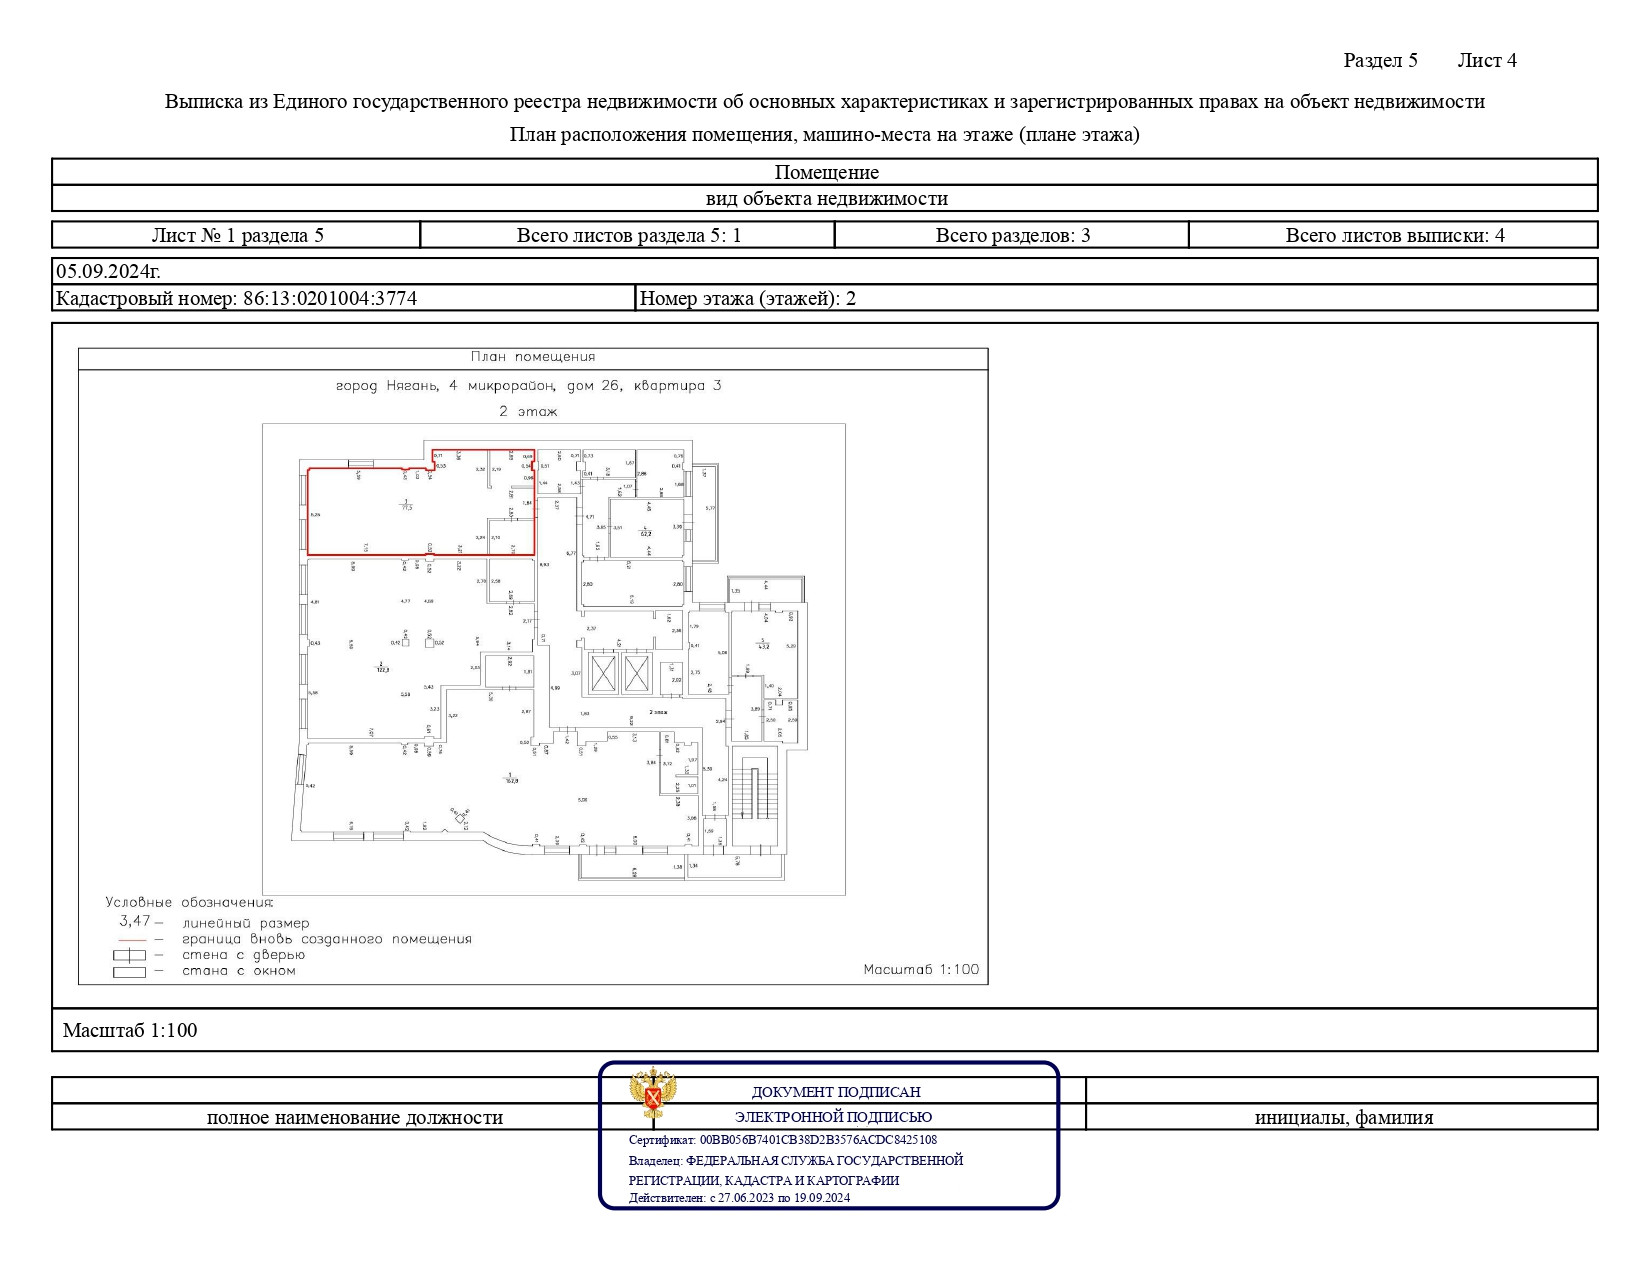This screenshot has width=1650, height=1275.
Task: Select the title line starting with "Выписка из Единого"
Action: click(x=825, y=101)
